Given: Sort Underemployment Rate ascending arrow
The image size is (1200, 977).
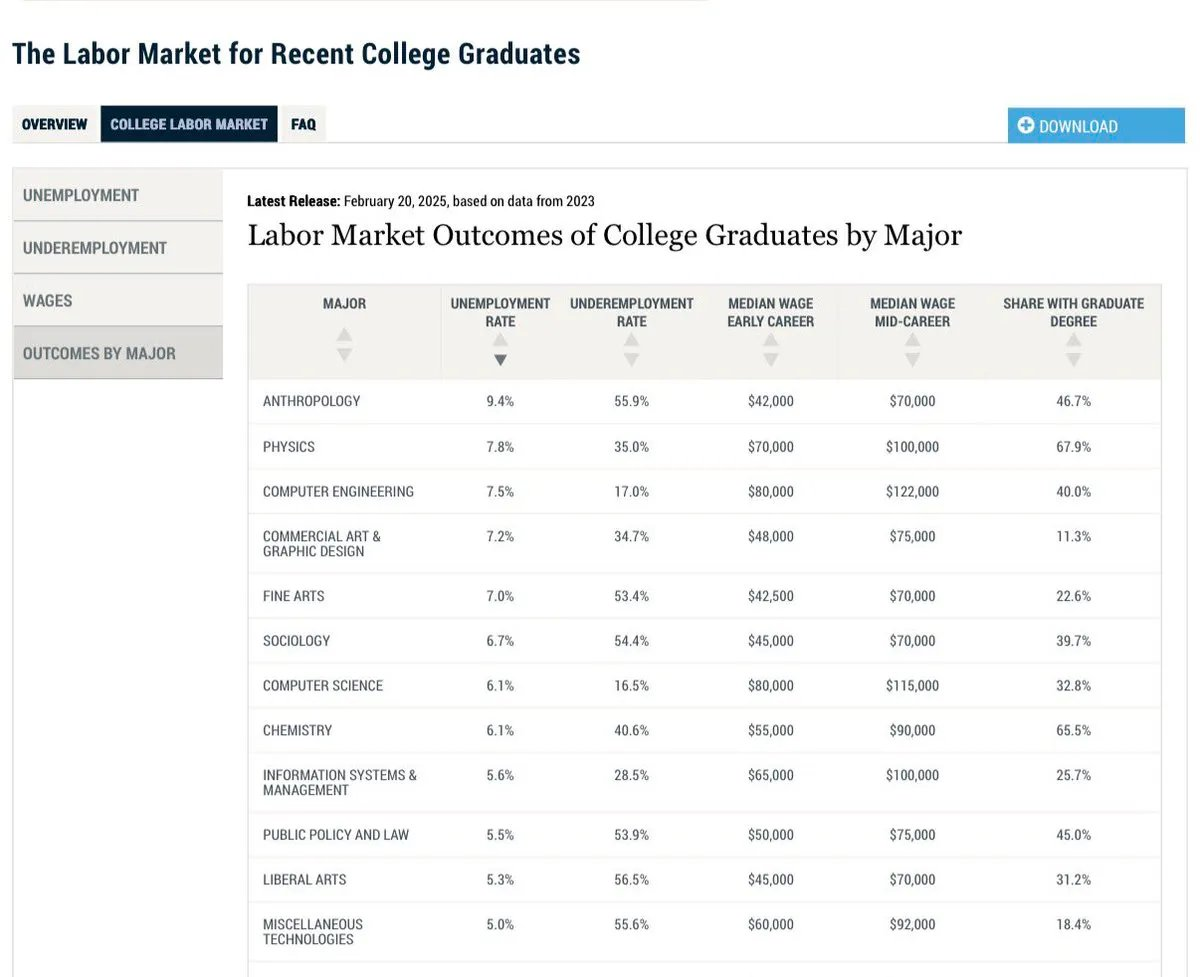Looking at the screenshot, I should (x=631, y=341).
